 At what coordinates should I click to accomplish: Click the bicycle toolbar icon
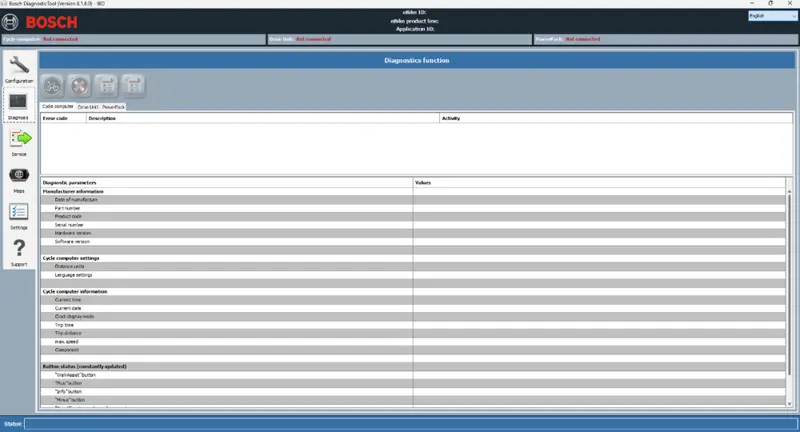coord(52,86)
